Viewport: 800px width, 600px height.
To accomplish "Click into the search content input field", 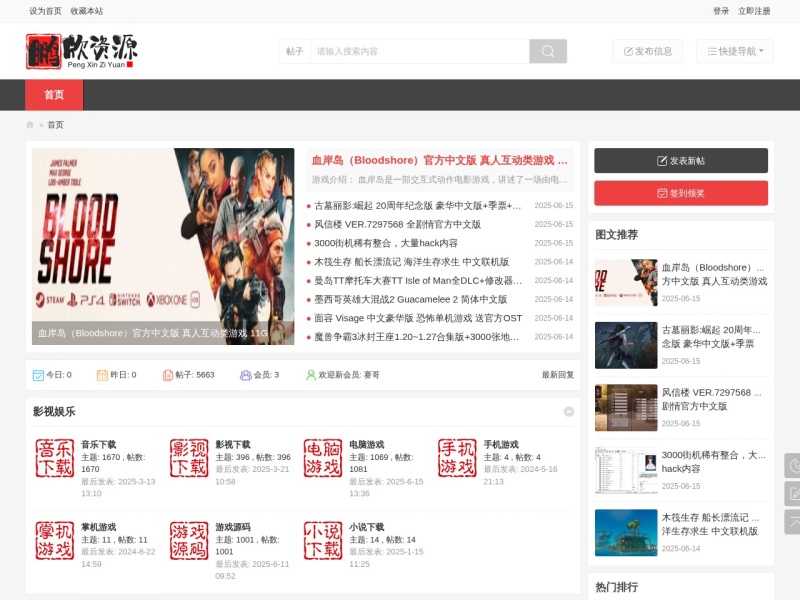I will pyautogui.click(x=420, y=51).
